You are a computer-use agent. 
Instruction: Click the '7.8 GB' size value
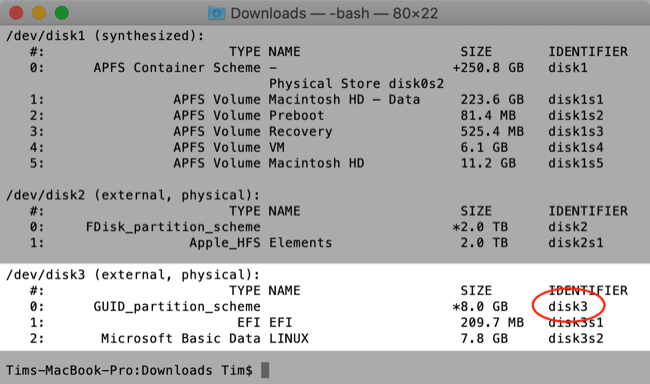484,339
